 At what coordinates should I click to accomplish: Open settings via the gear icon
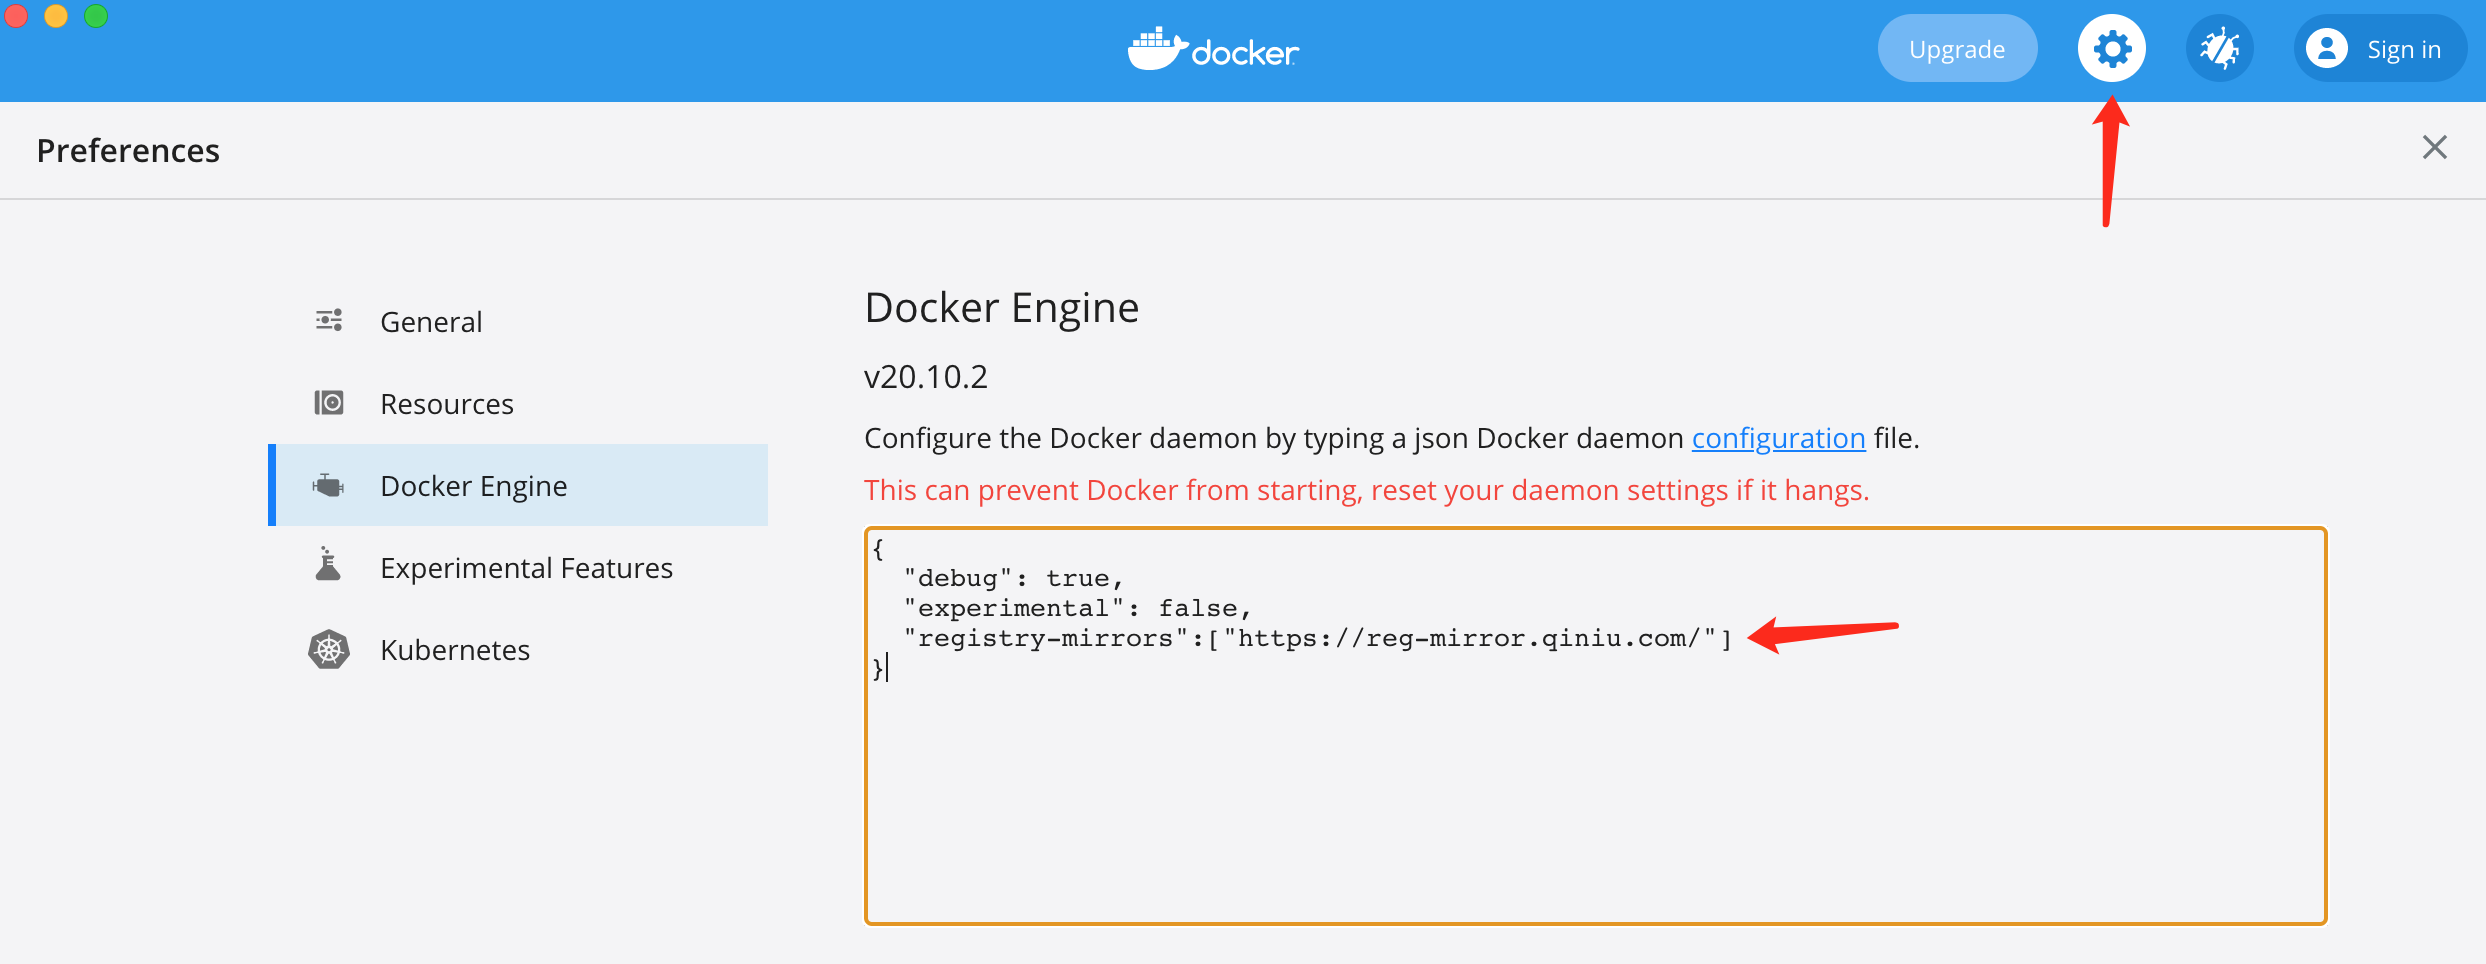[x=2111, y=48]
